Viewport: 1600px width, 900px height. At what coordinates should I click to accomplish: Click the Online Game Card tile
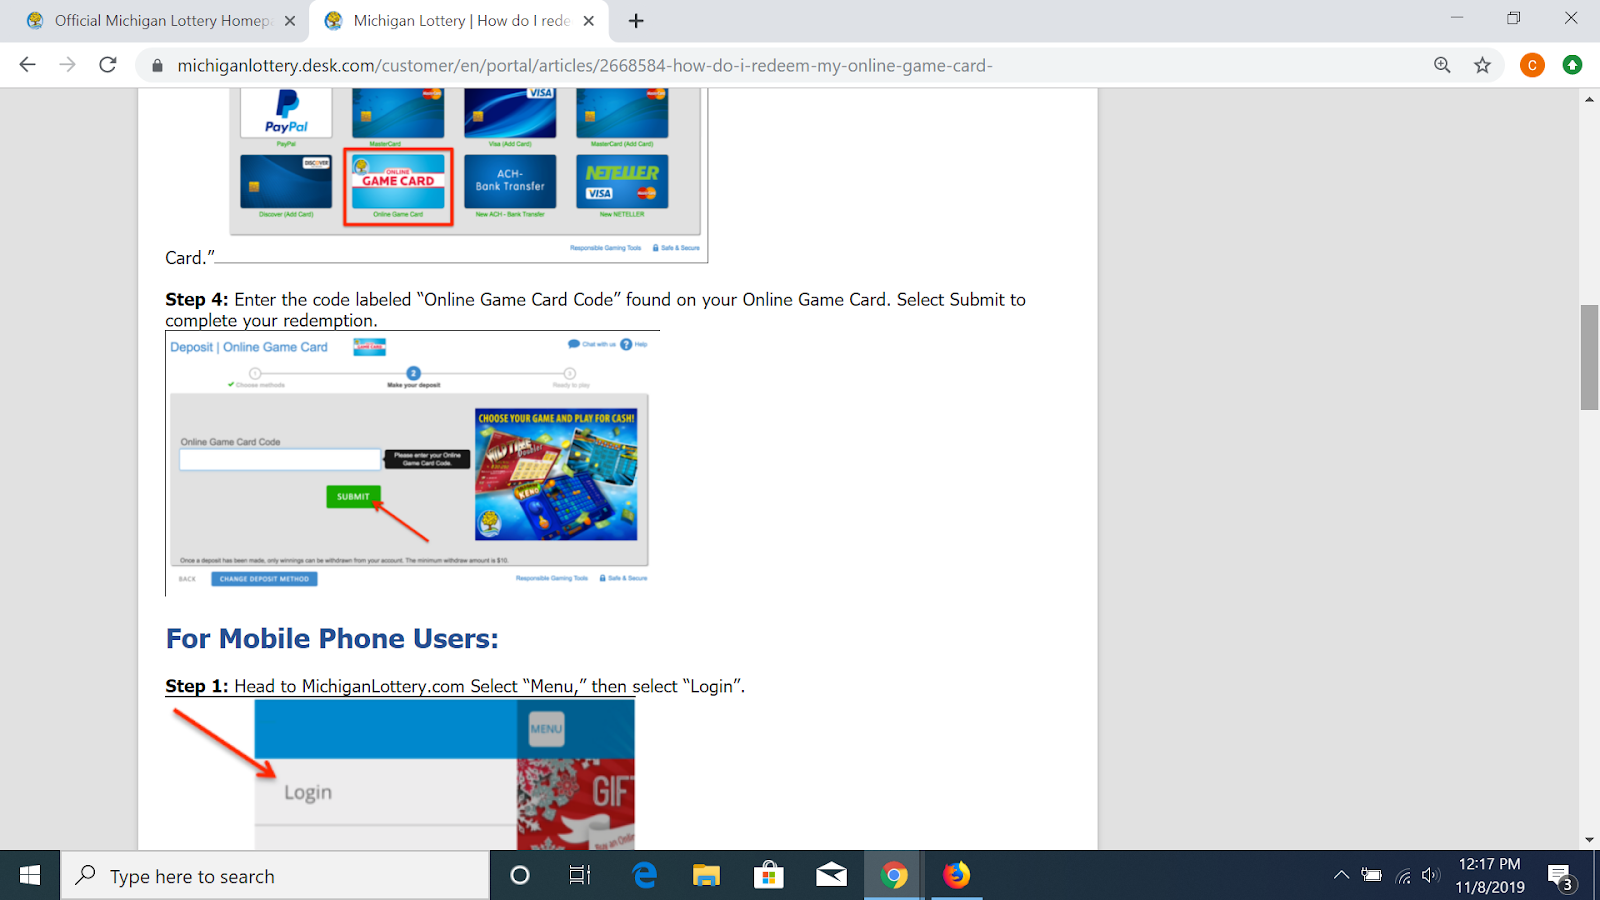398,187
